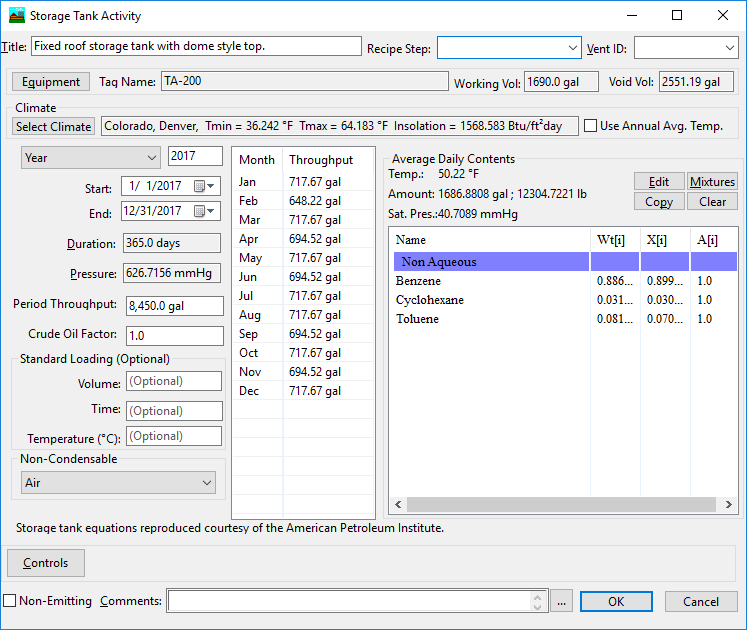Screen dimensions: 747x630
Task: Click the Cancel button
Action: coord(701,601)
